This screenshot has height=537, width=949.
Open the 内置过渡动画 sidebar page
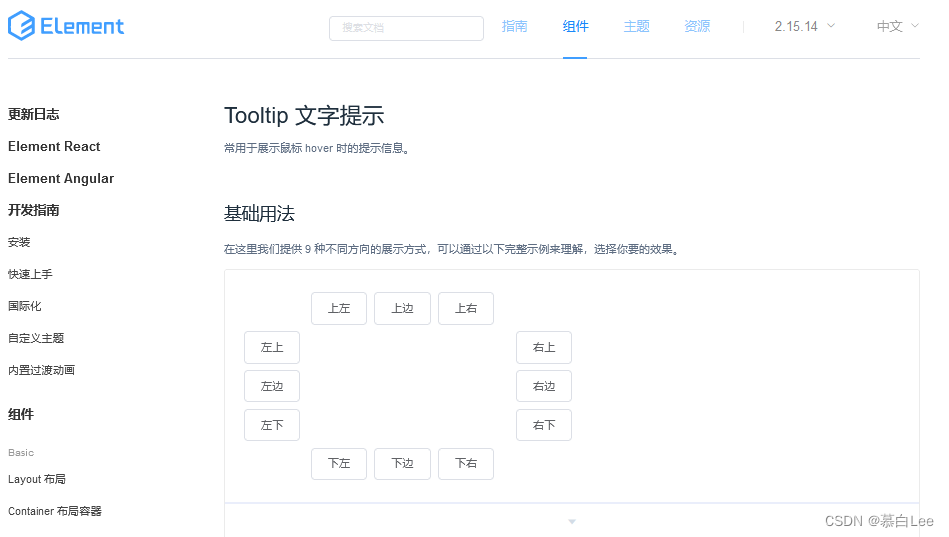coord(41,370)
